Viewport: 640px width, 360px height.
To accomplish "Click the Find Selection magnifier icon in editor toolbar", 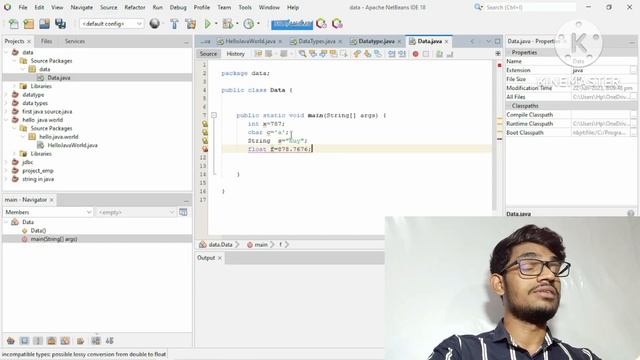I will (x=302, y=54).
